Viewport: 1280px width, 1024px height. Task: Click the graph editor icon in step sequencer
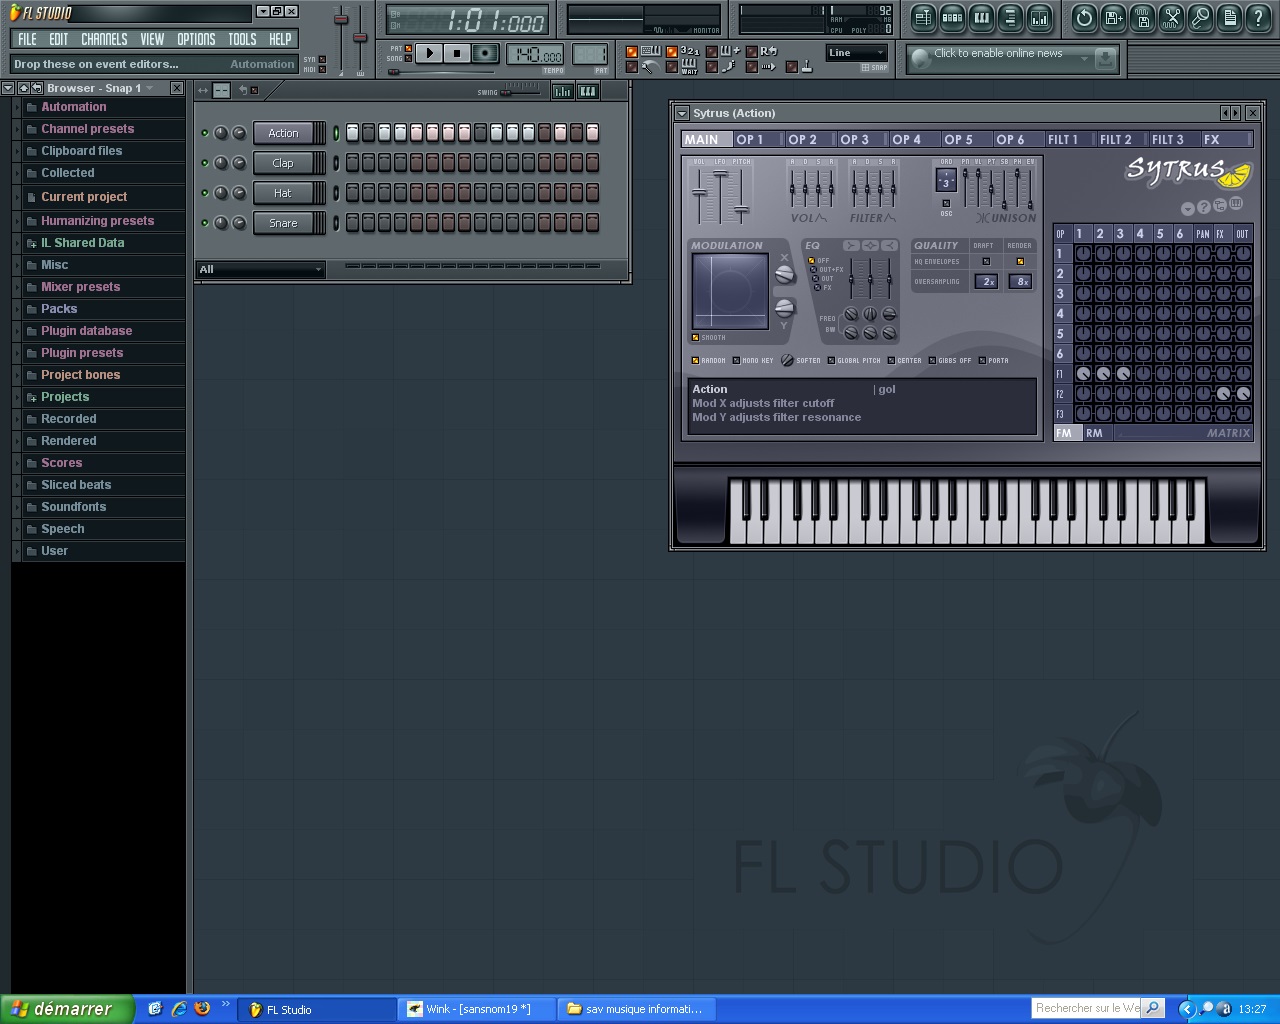point(563,91)
